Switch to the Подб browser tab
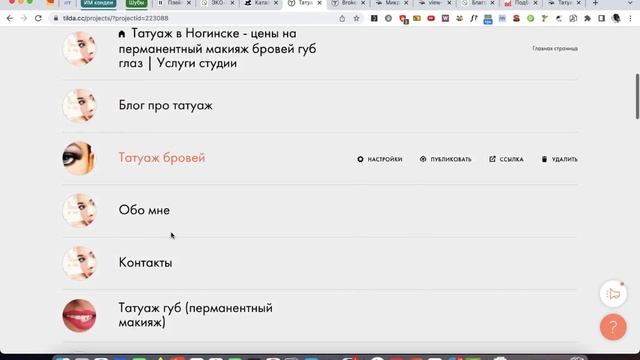640x360 pixels. [521, 3]
